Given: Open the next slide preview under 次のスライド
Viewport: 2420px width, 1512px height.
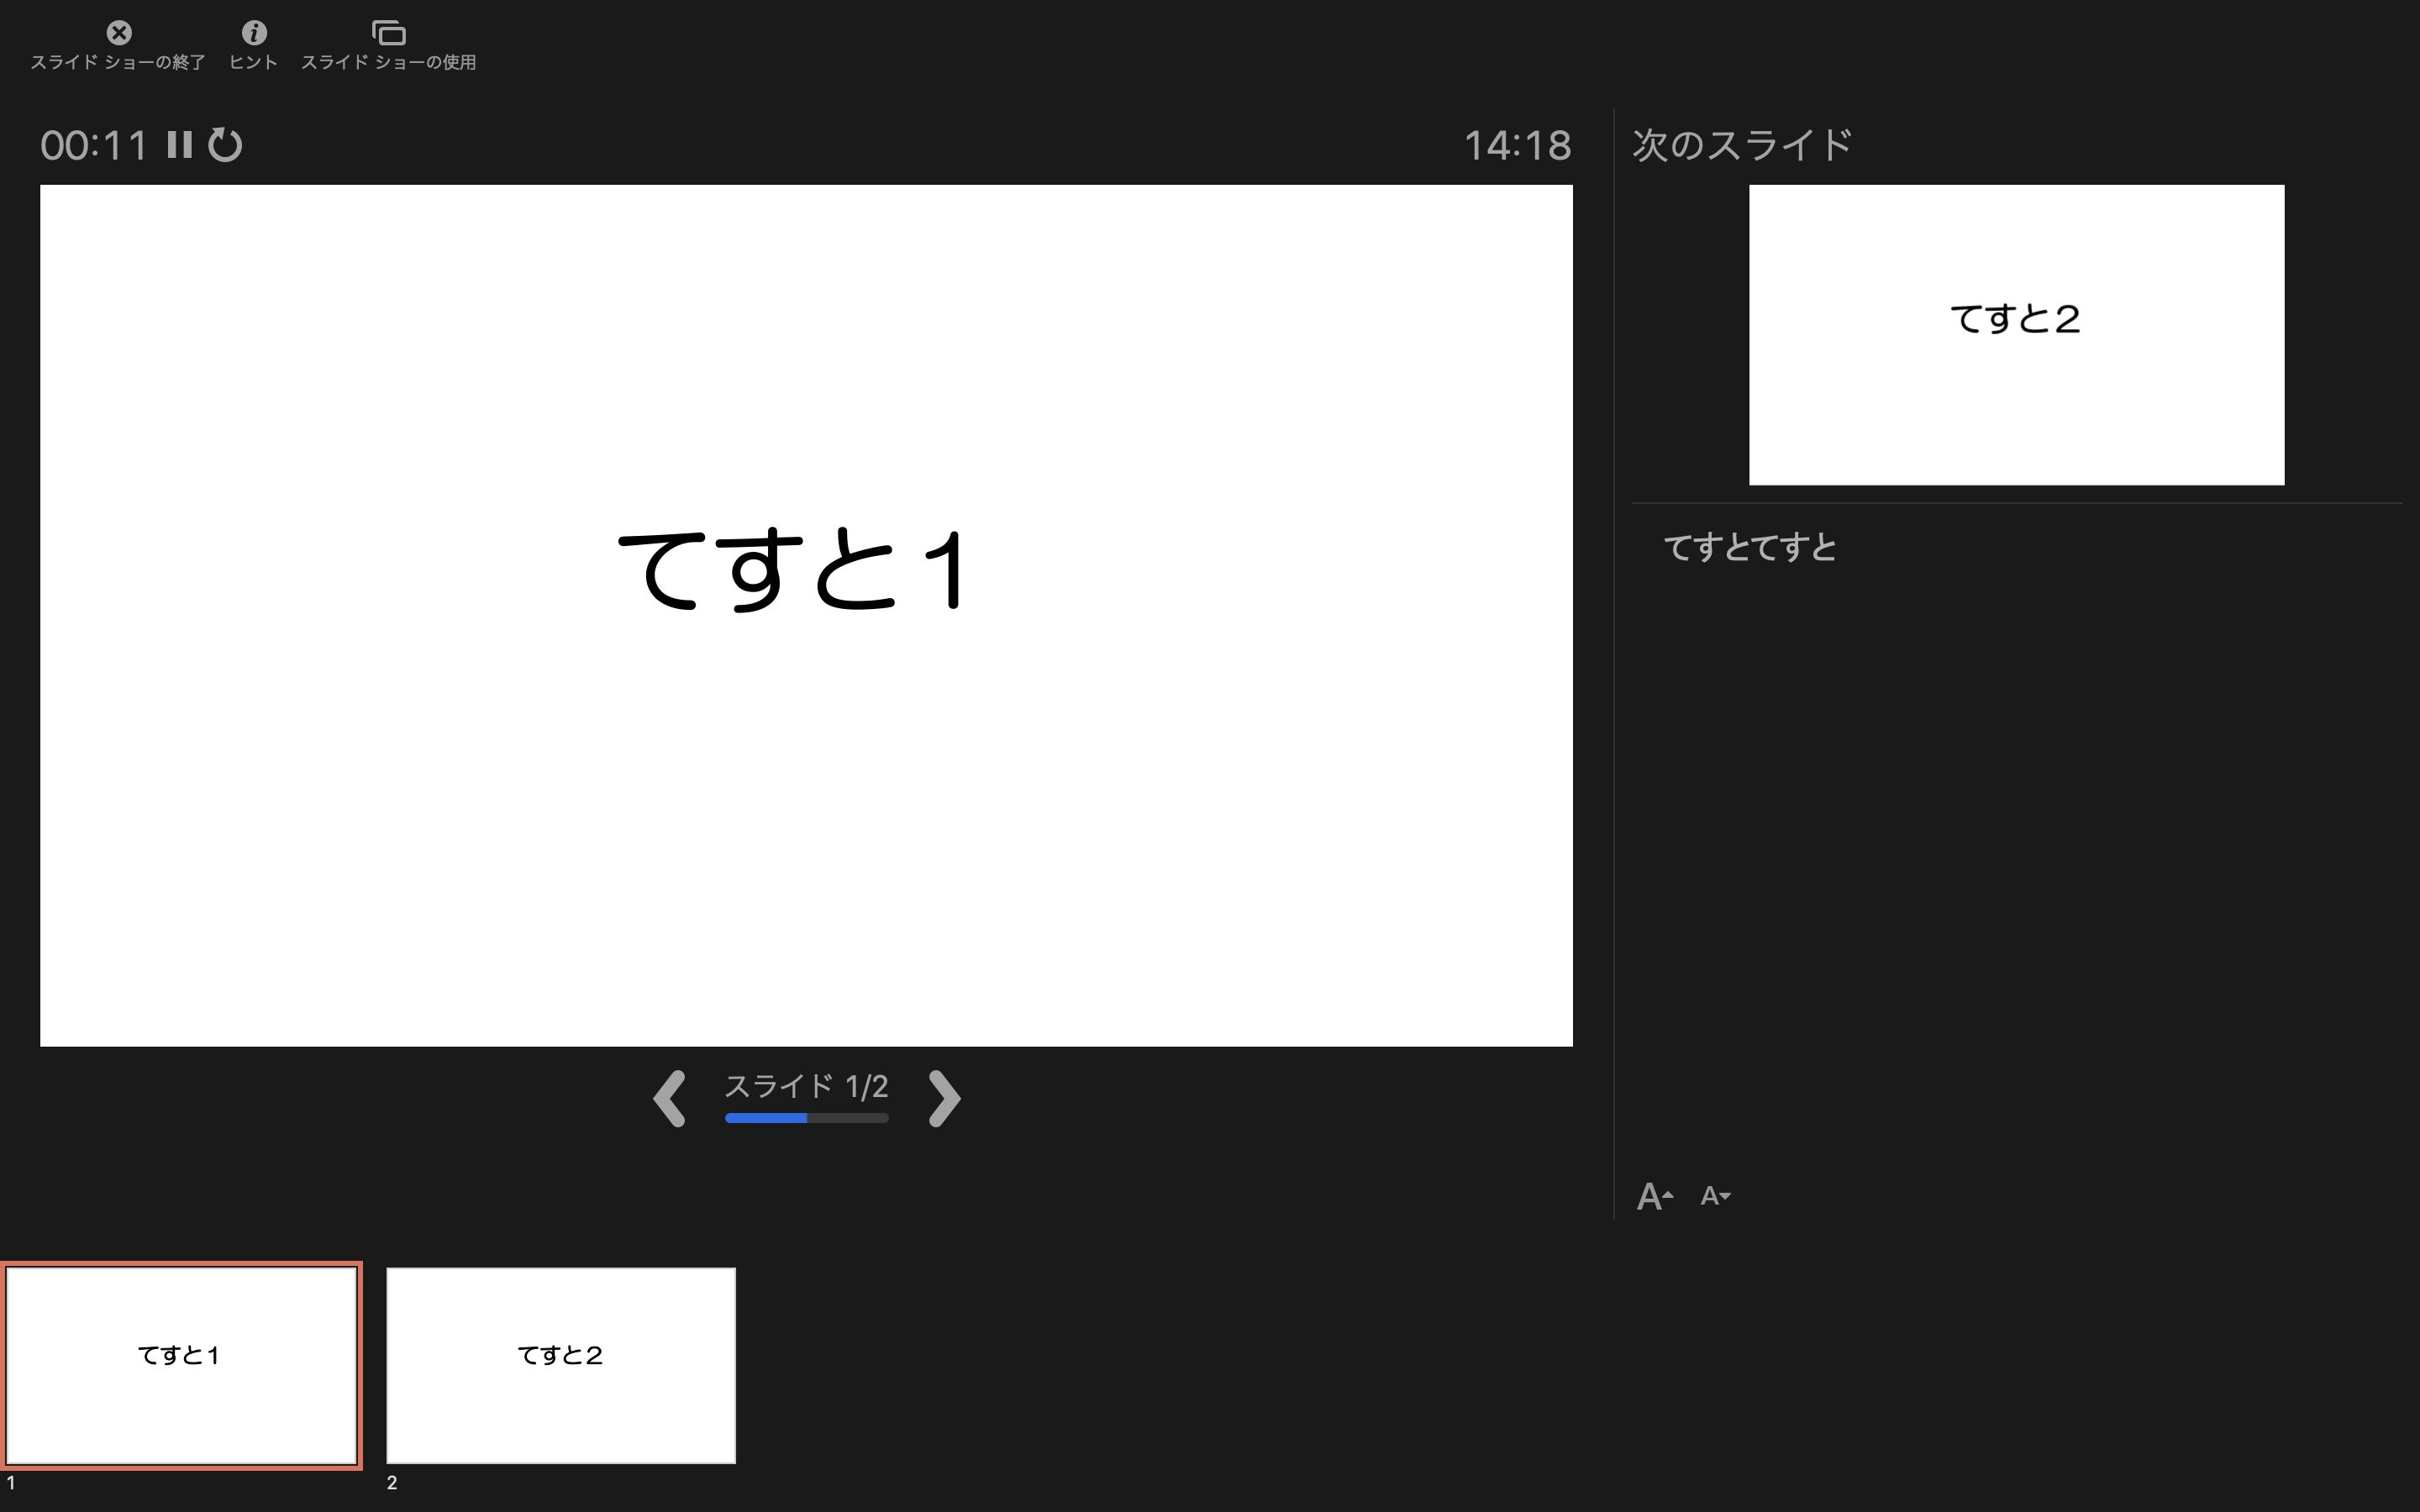Looking at the screenshot, I should pos(2016,334).
